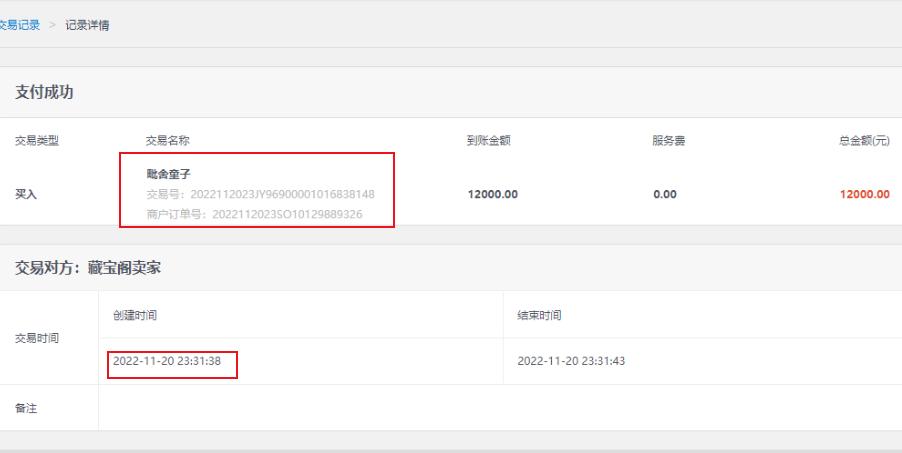The width and height of the screenshot is (902, 453).
Task: Click the red 12000.00 total amount
Action: (x=865, y=195)
